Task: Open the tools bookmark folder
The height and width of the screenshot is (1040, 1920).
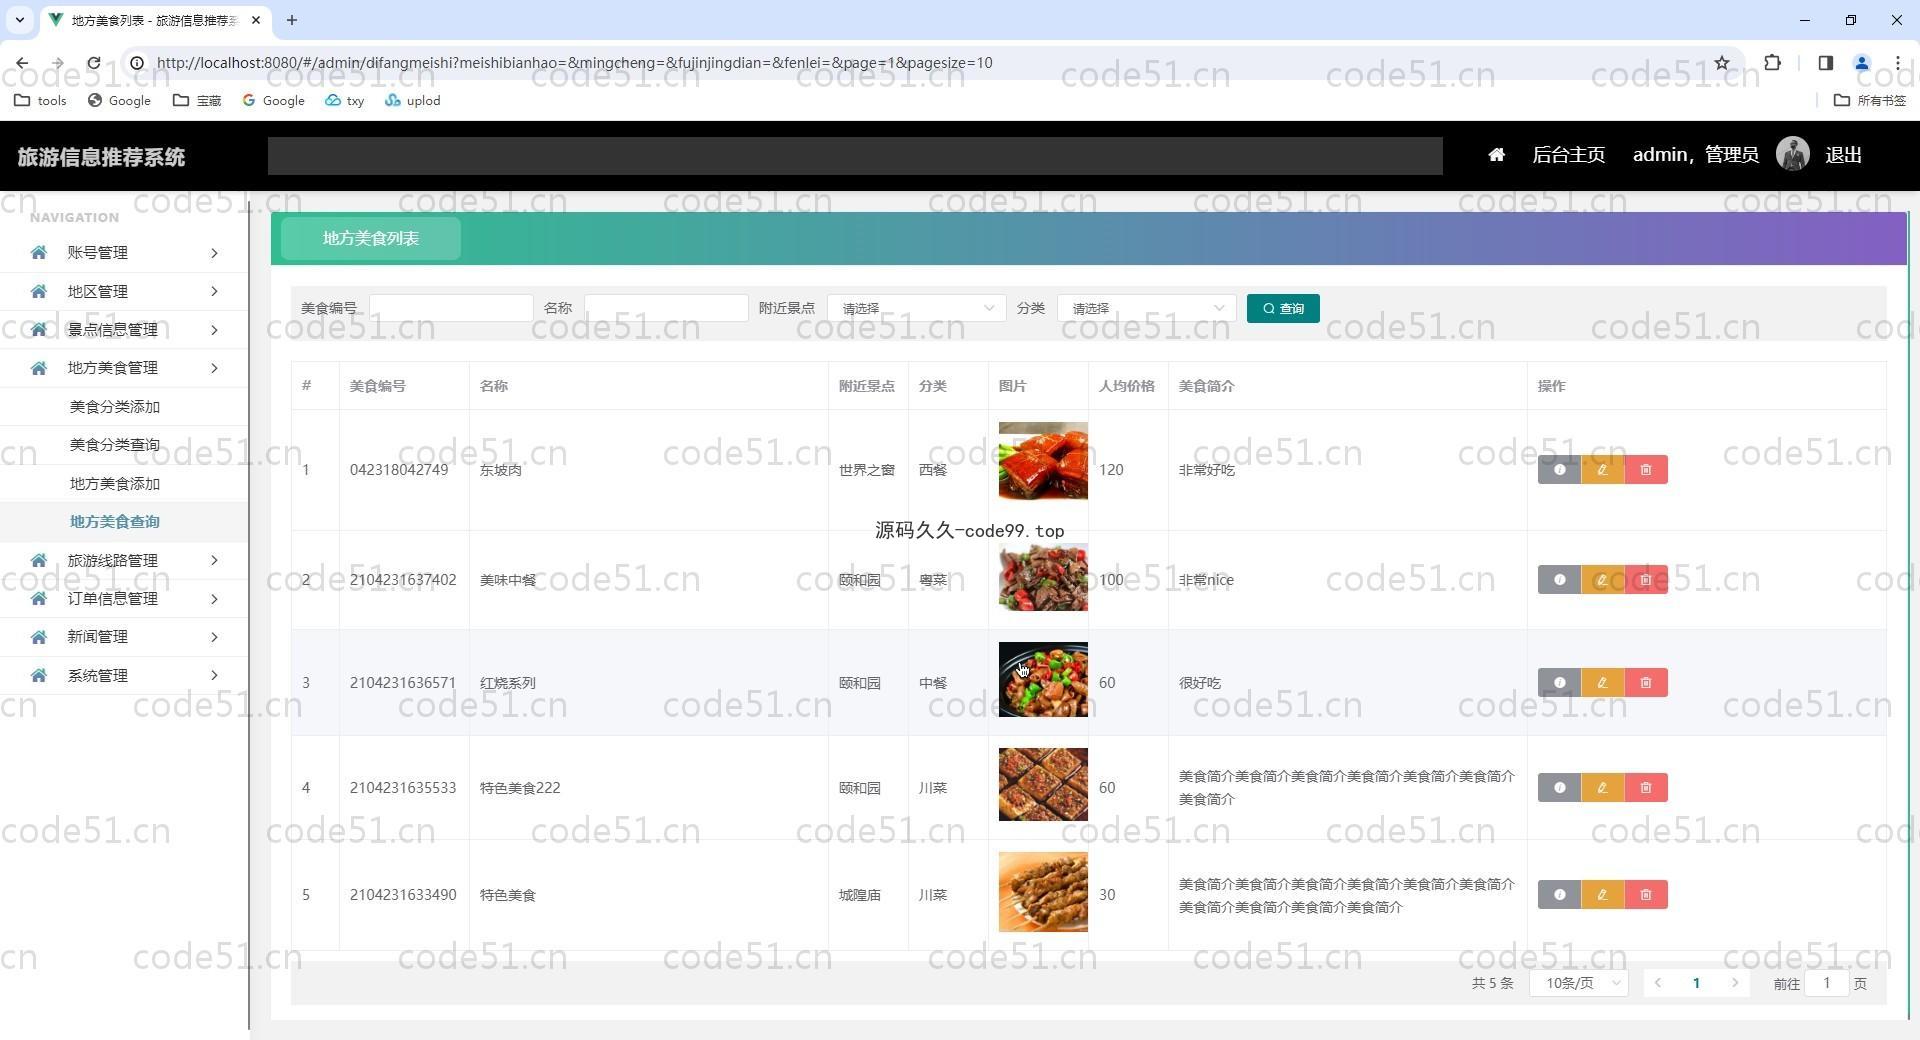Action: click(x=41, y=100)
